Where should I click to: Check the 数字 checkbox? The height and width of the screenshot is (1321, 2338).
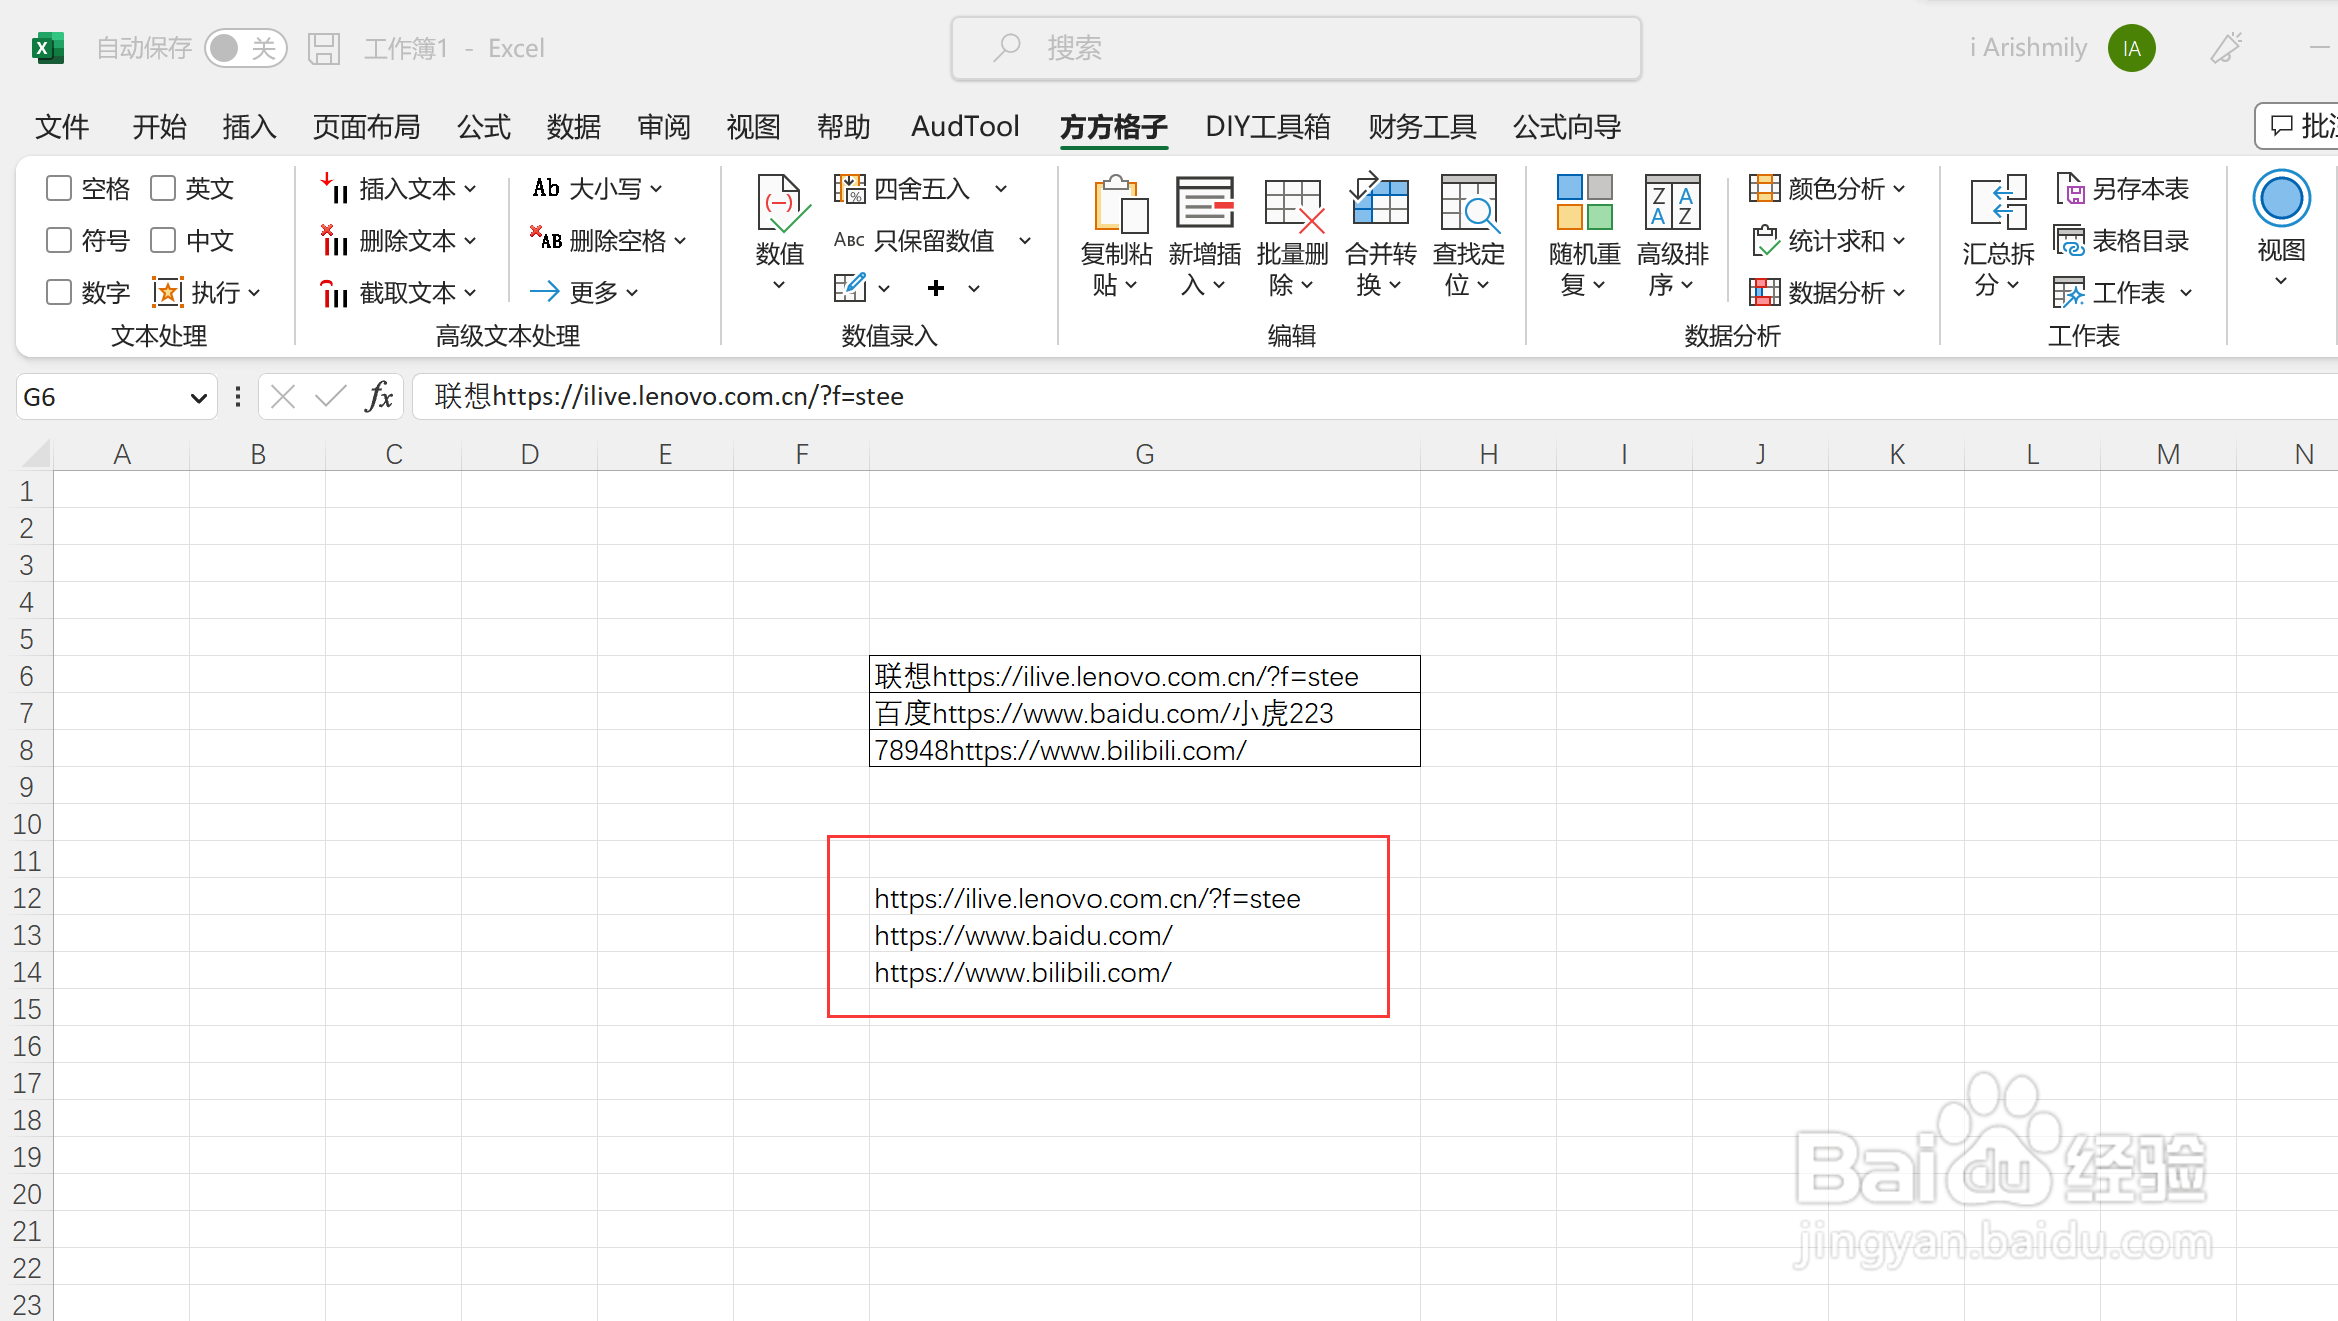pos(59,292)
